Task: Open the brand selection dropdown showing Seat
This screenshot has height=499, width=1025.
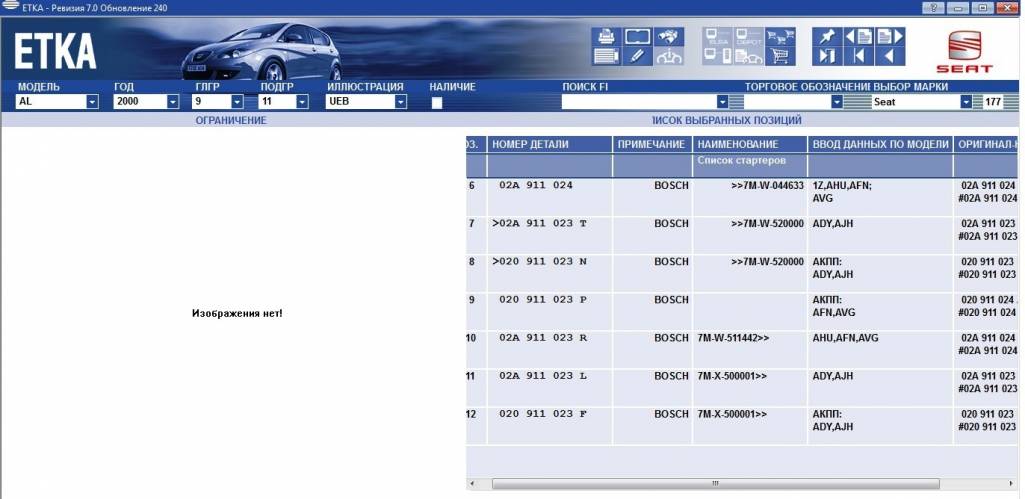Action: [x=965, y=102]
